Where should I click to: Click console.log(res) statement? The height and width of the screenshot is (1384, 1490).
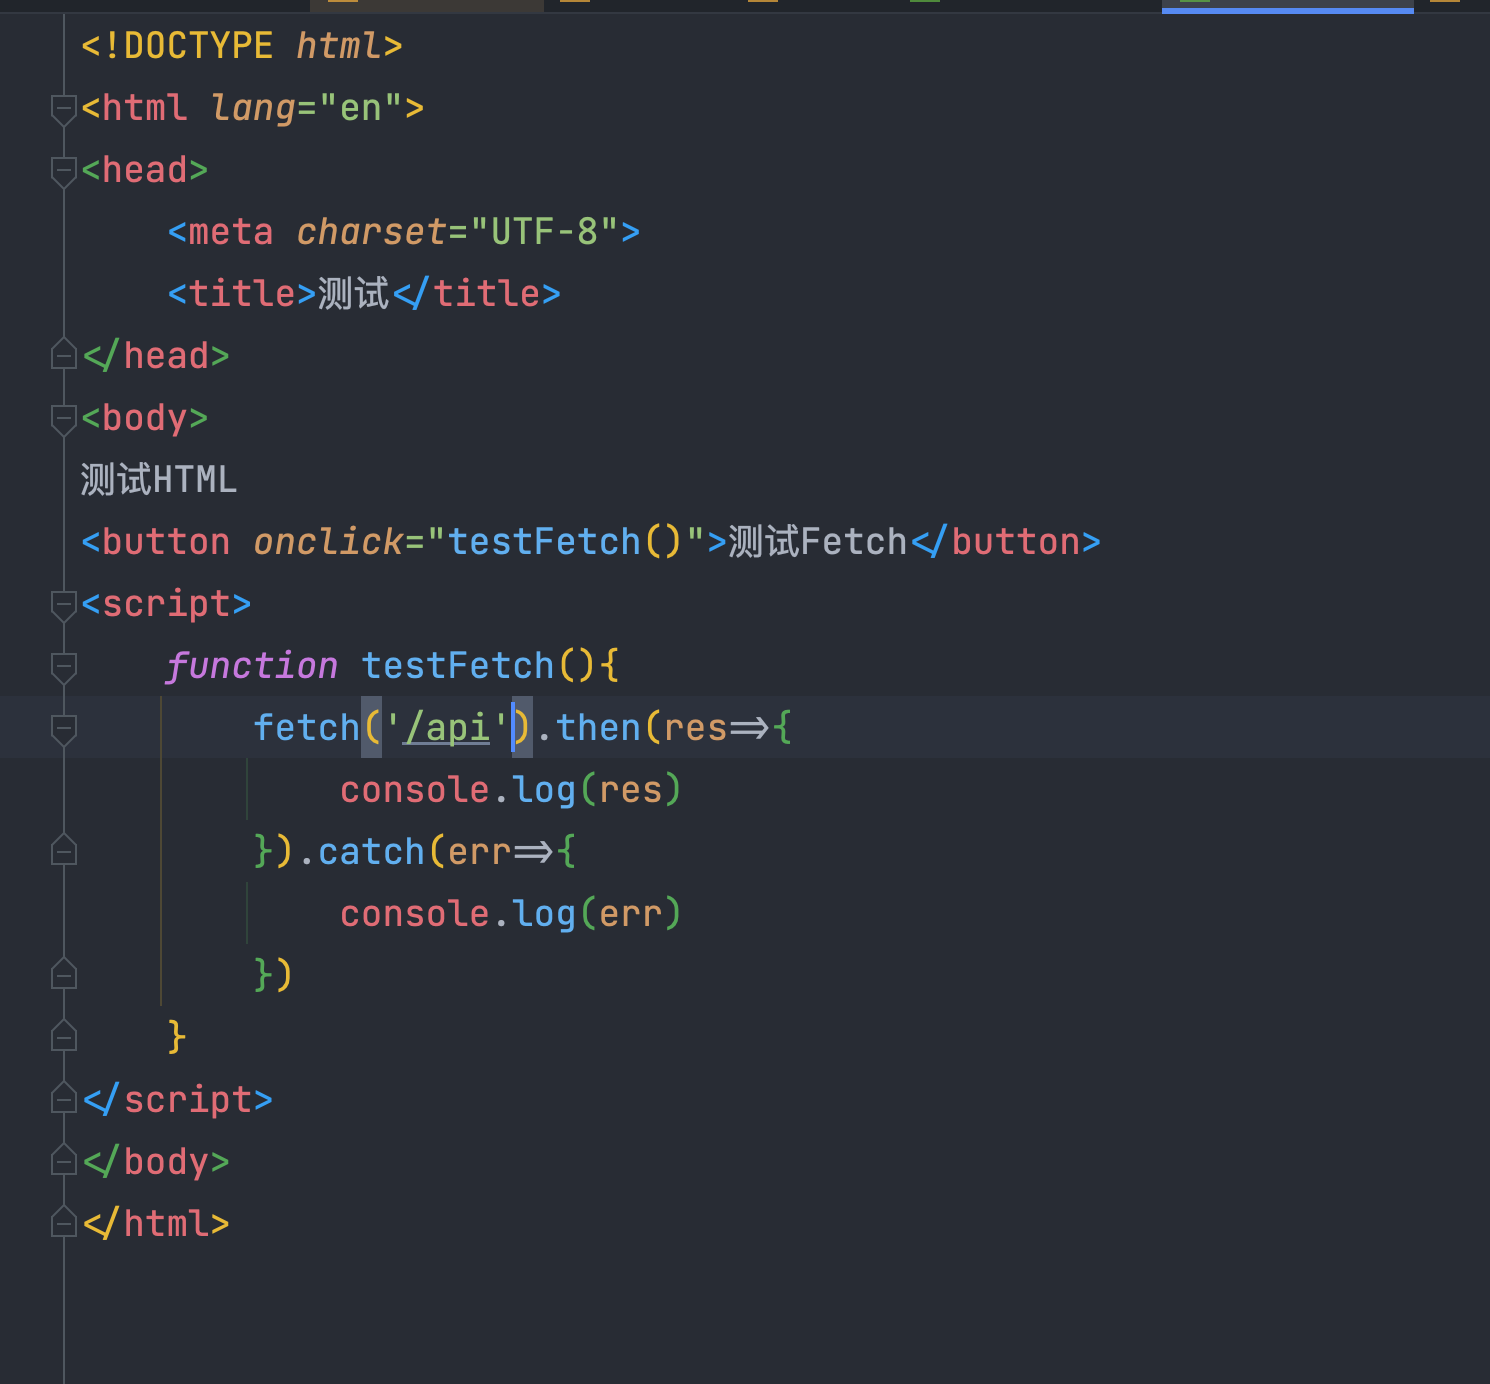510,790
